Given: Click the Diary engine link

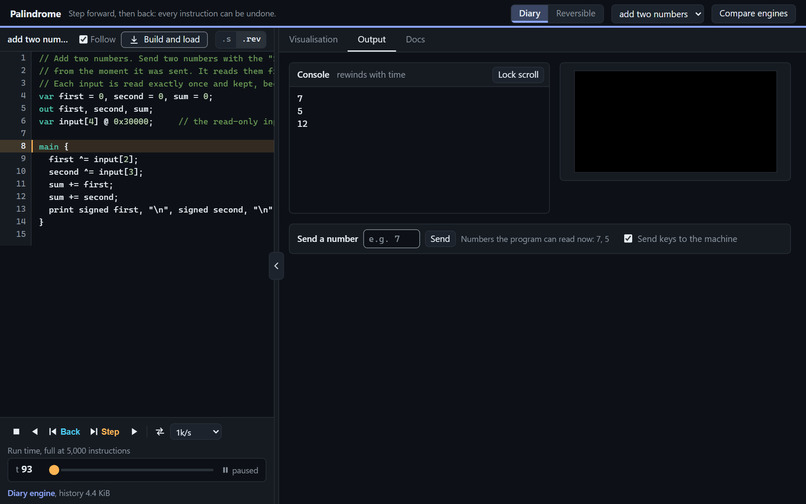Looking at the screenshot, I should pyautogui.click(x=31, y=493).
